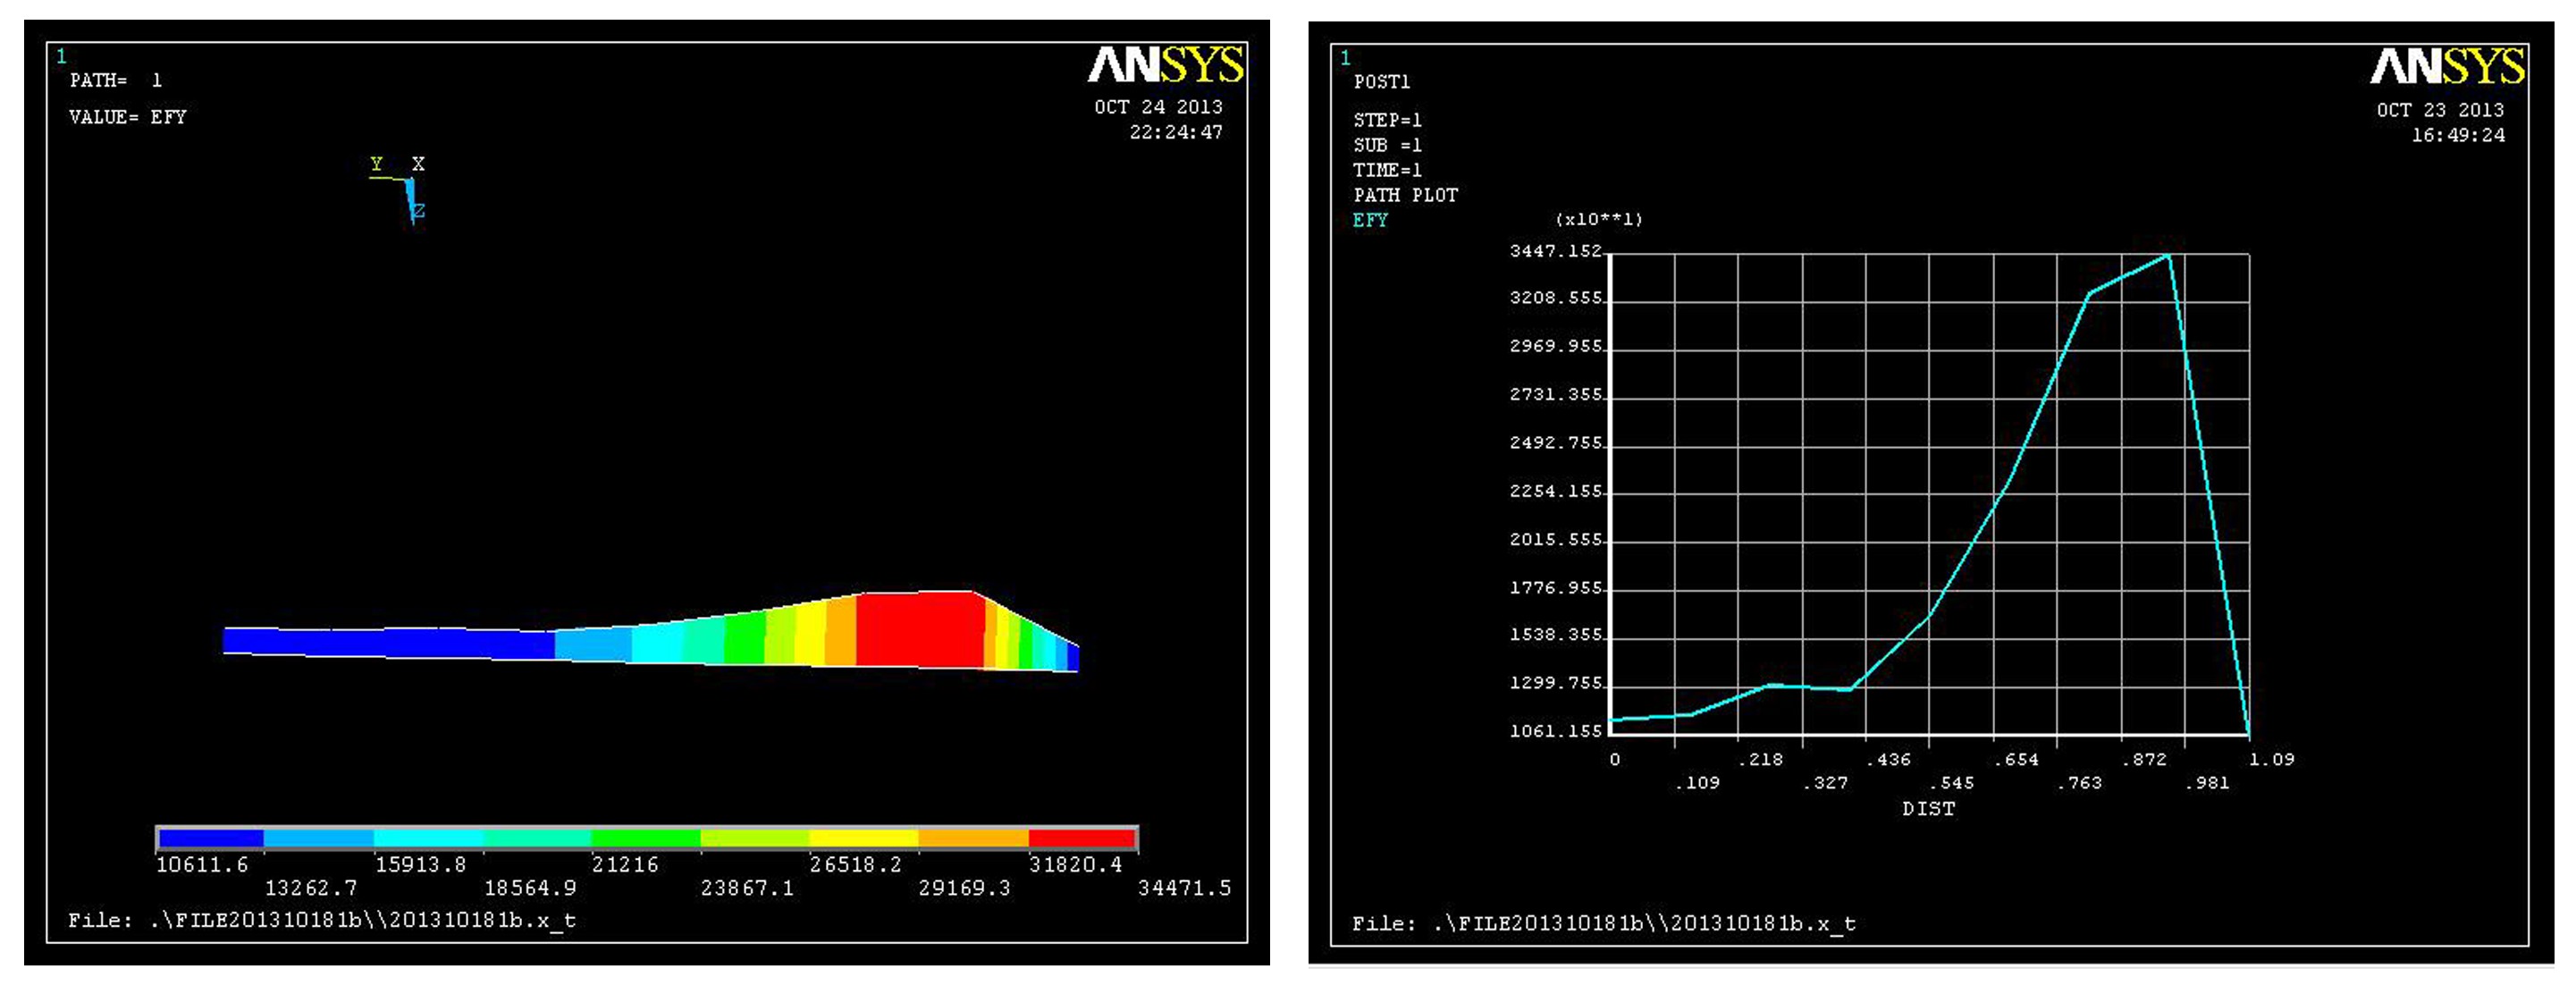Screen dimensions: 2576x986
Task: Click the 'TIME=1' label
Action: click(1387, 171)
